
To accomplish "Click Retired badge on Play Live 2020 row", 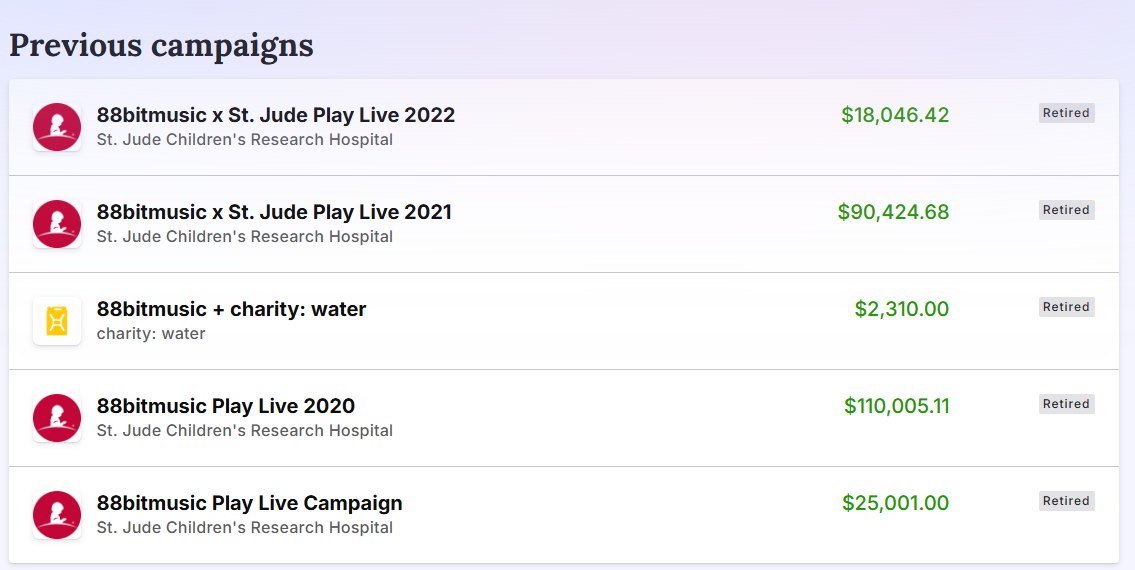I will click(x=1066, y=404).
